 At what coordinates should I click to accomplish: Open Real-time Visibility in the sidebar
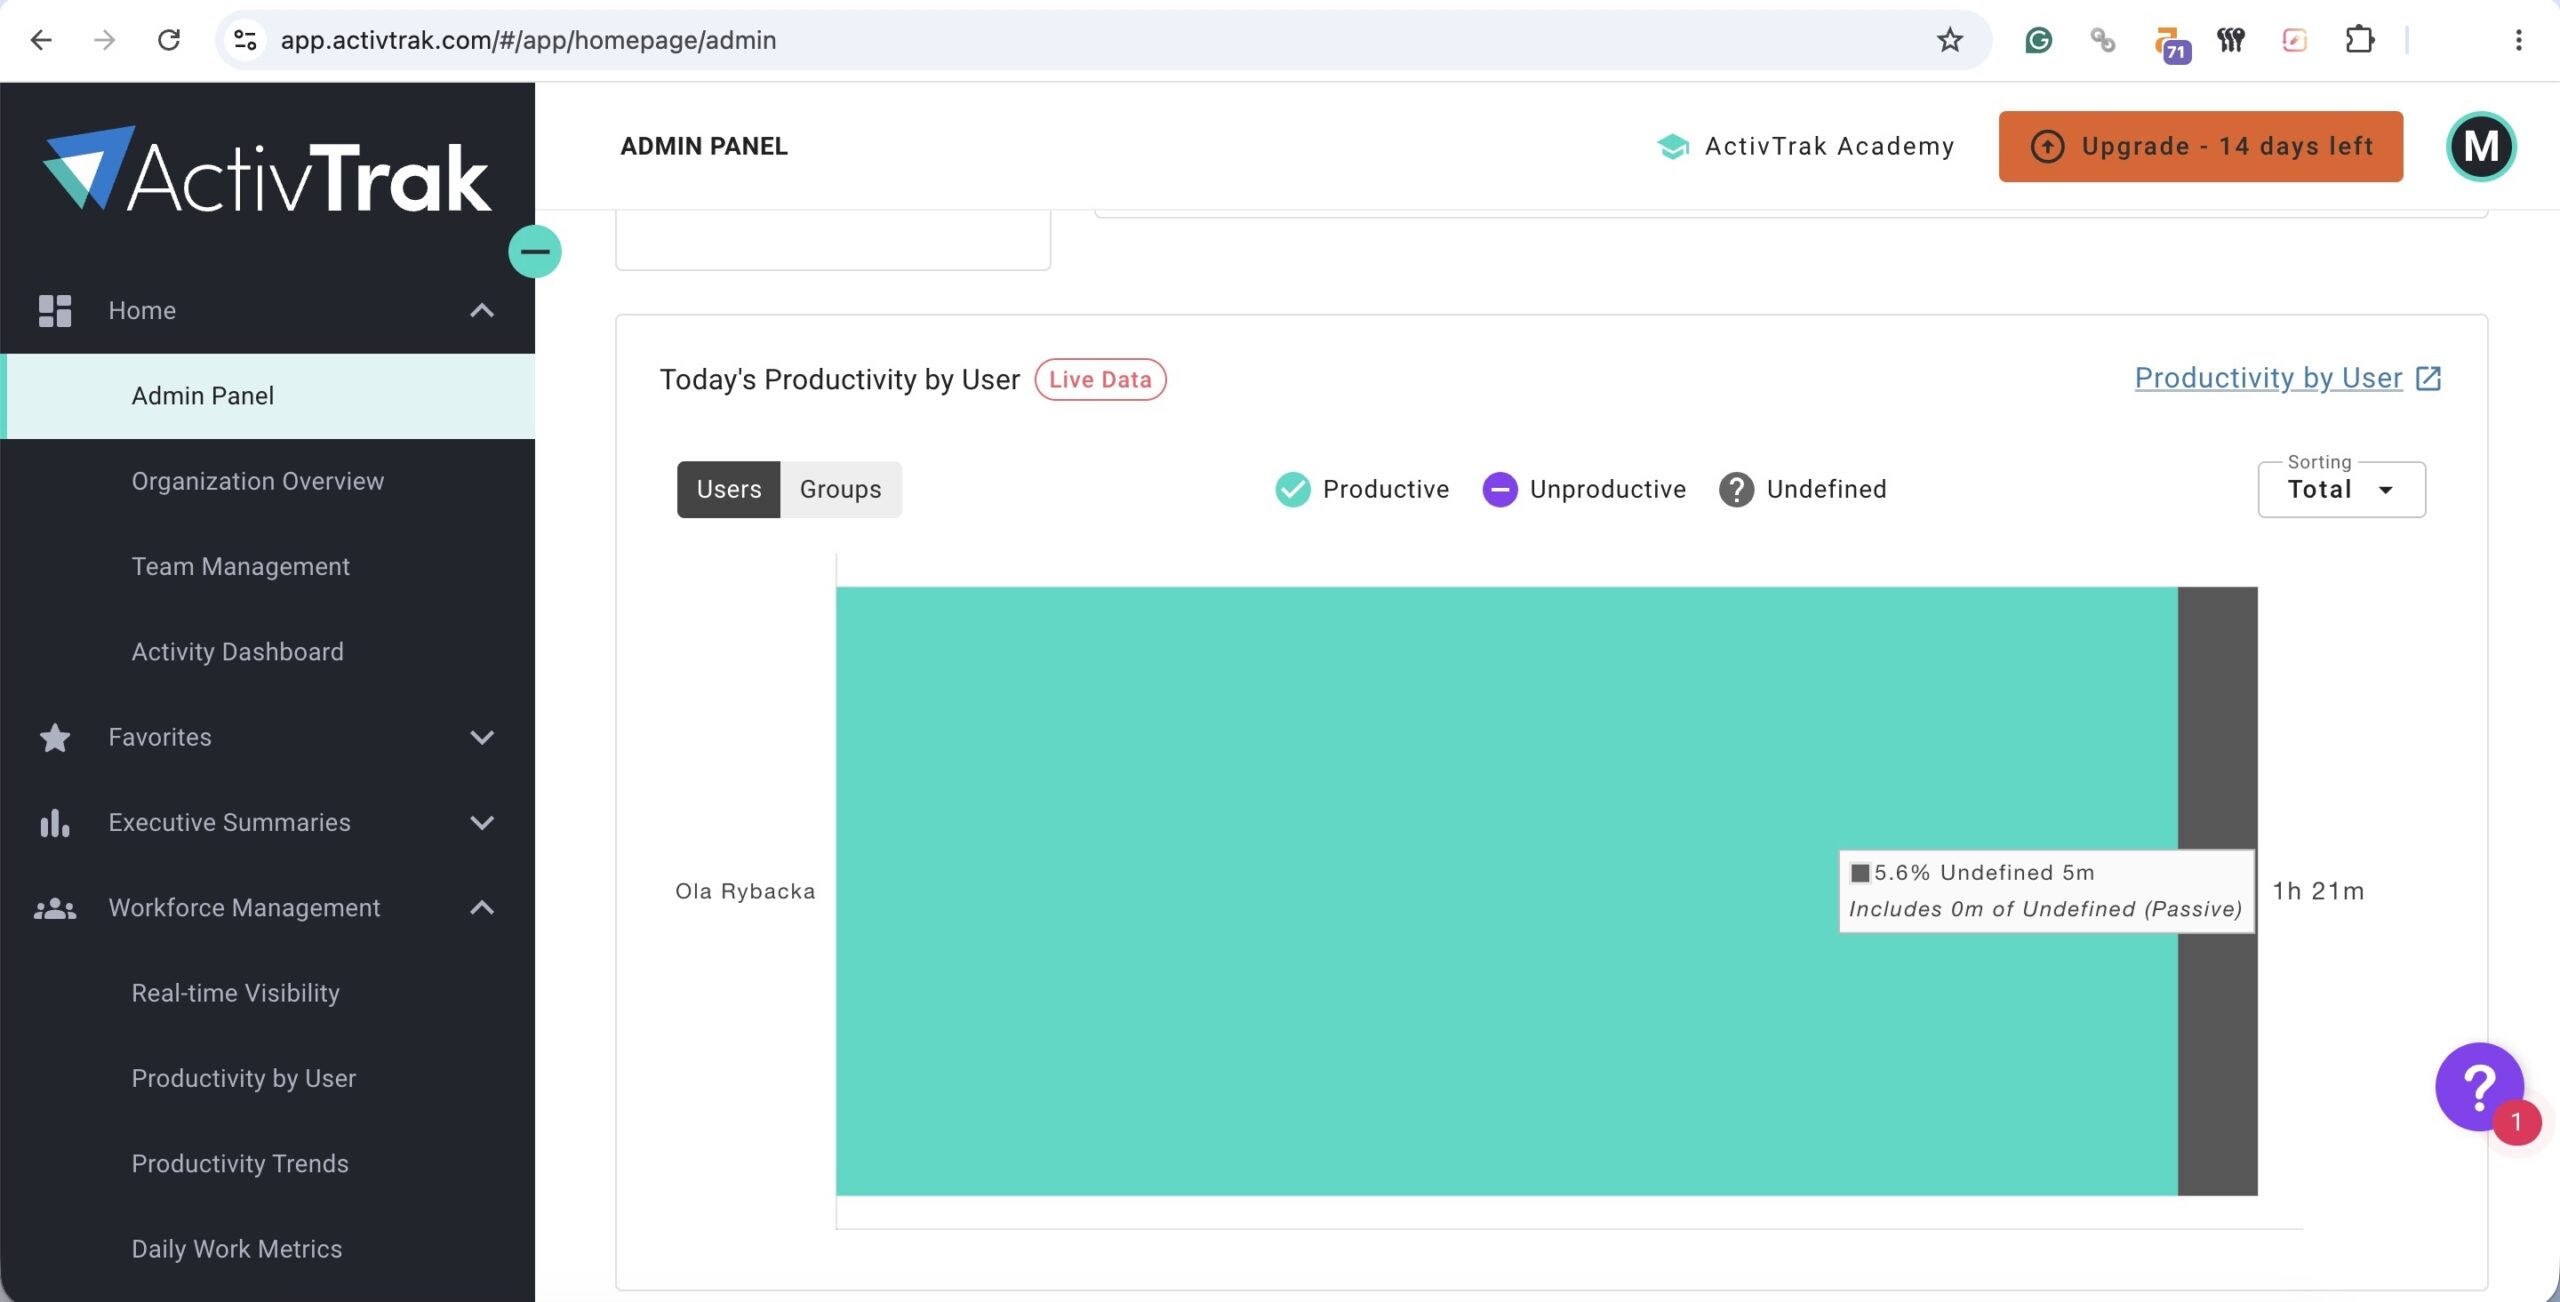click(268, 994)
